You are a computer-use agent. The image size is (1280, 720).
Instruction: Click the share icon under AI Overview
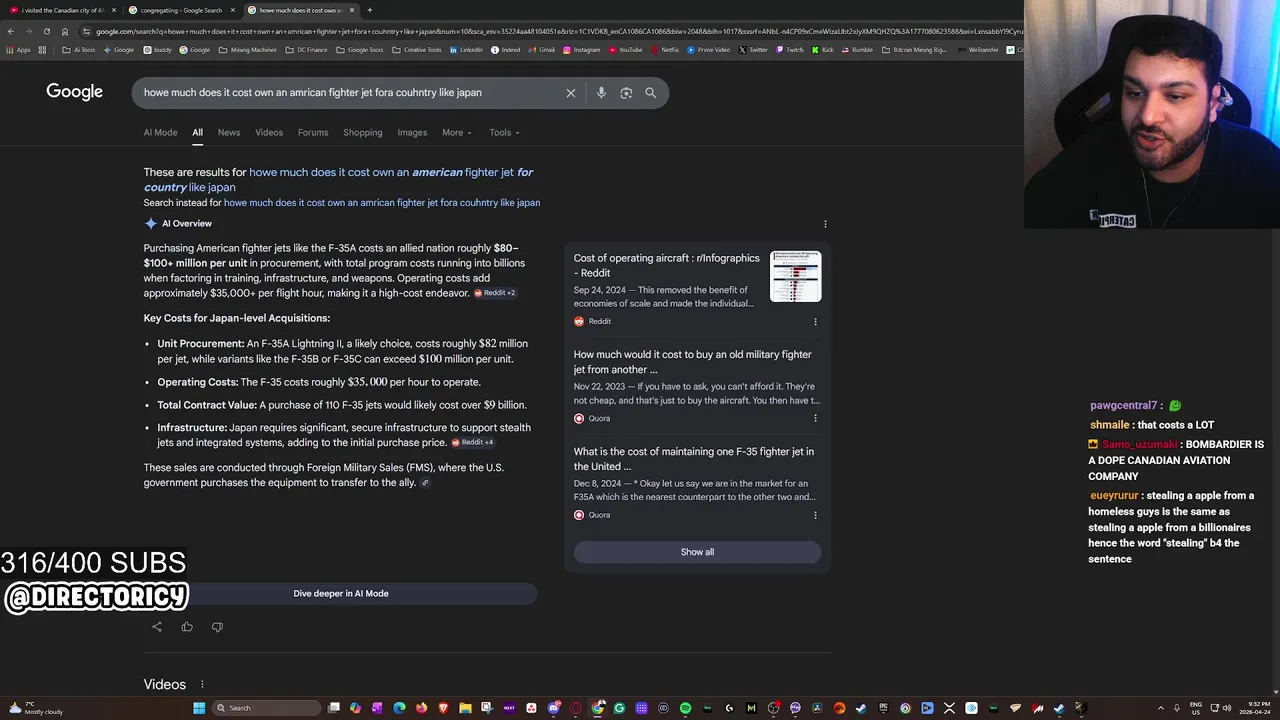point(157,627)
